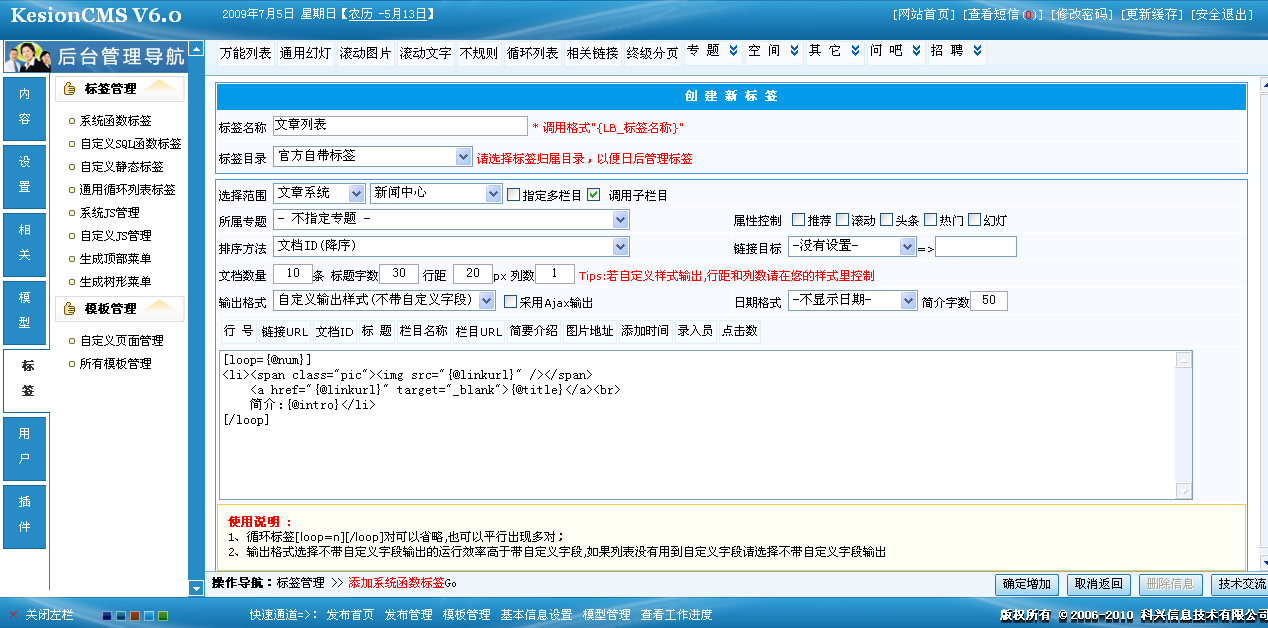The width and height of the screenshot is (1268, 628).
Task: Click the staff photo icon in sidebar header
Action: tap(27, 55)
